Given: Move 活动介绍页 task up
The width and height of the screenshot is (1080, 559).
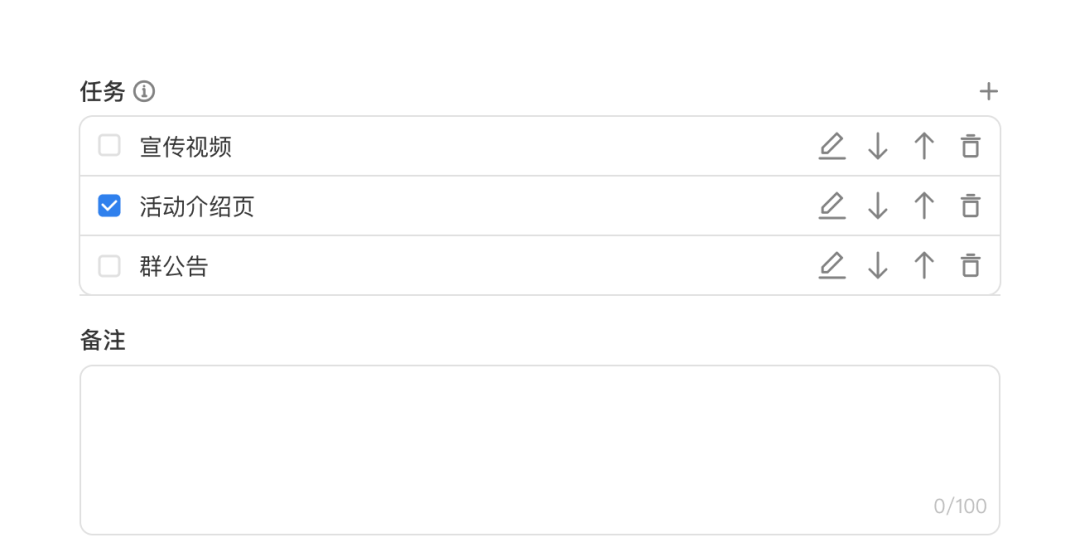Looking at the screenshot, I should point(924,206).
